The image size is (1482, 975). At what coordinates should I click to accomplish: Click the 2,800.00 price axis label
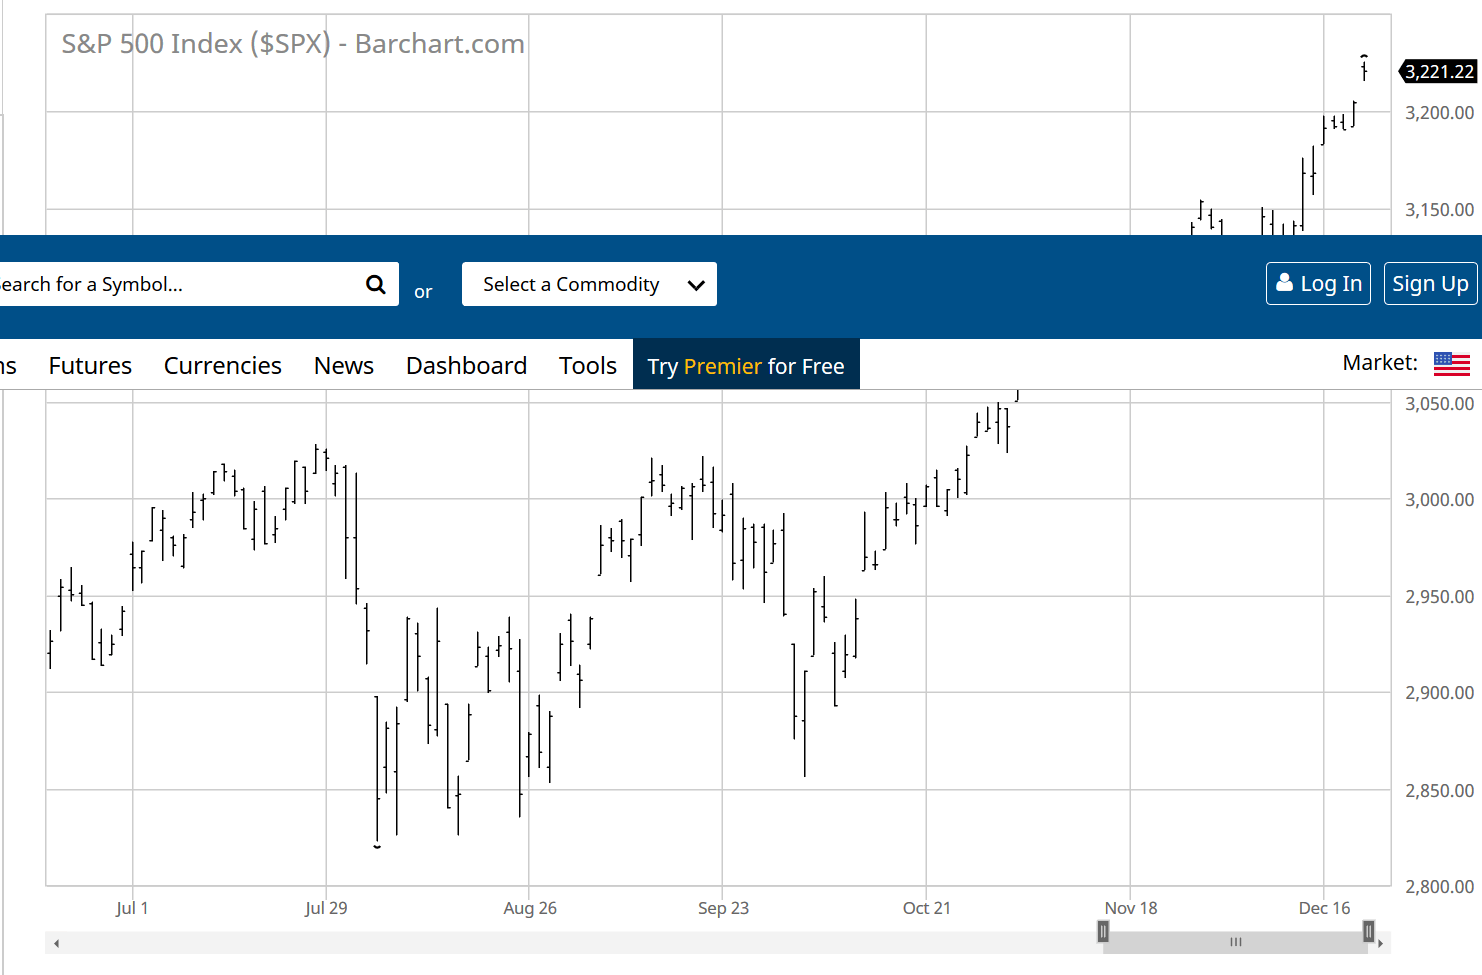(1440, 887)
